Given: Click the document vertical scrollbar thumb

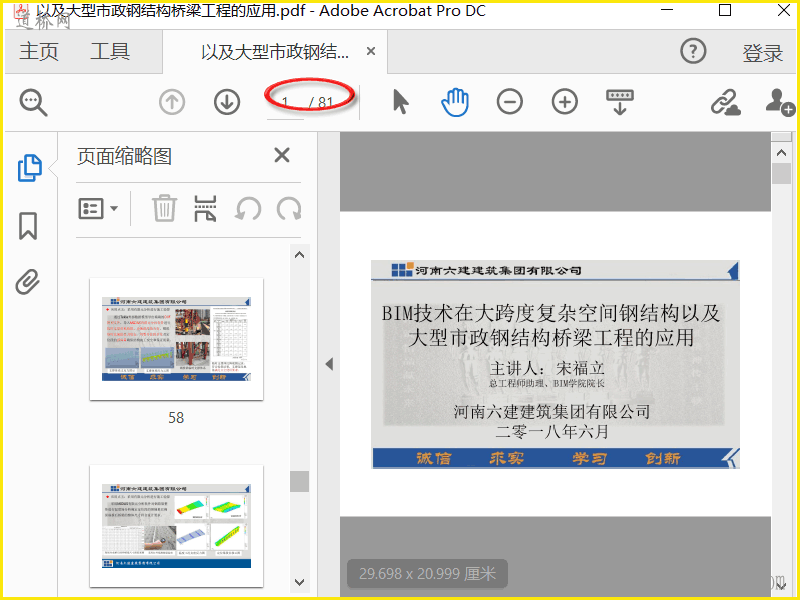Looking at the screenshot, I should [x=781, y=173].
